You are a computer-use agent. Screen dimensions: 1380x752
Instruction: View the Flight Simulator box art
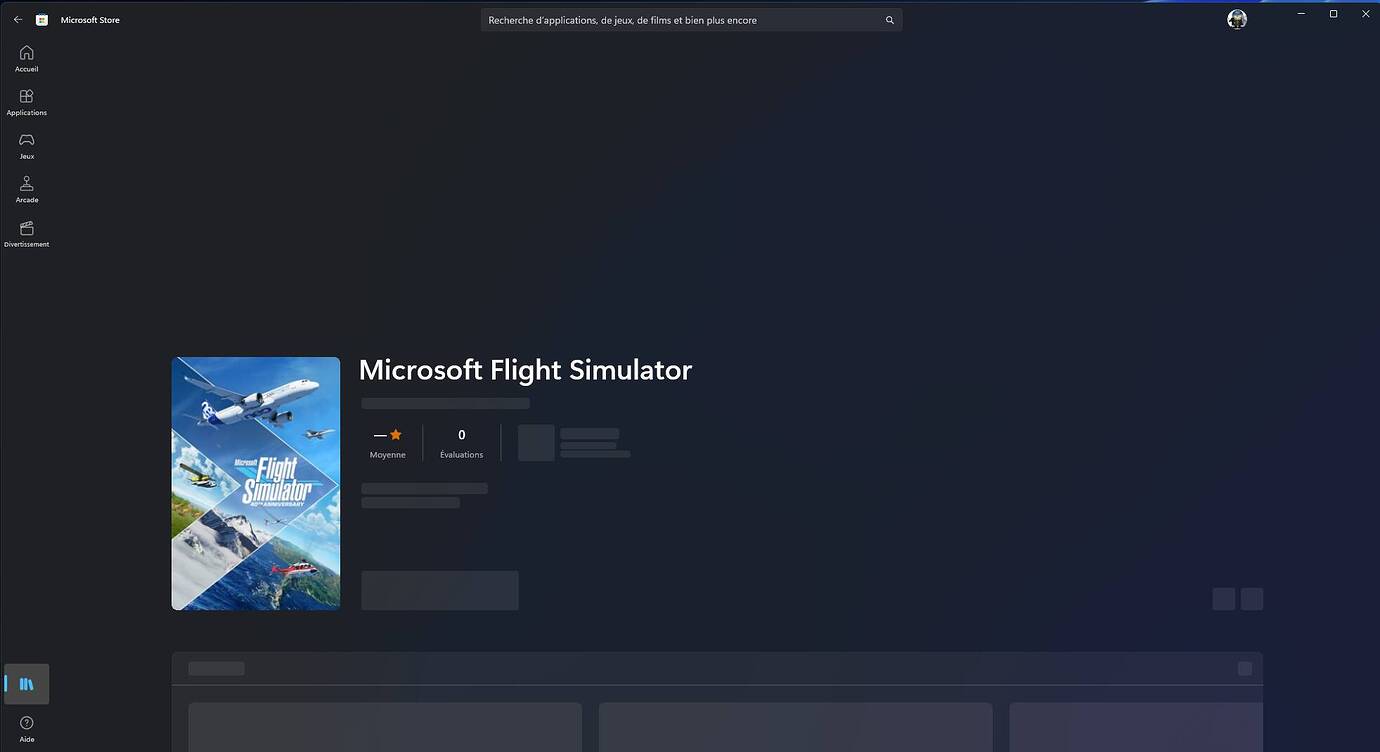(255, 483)
